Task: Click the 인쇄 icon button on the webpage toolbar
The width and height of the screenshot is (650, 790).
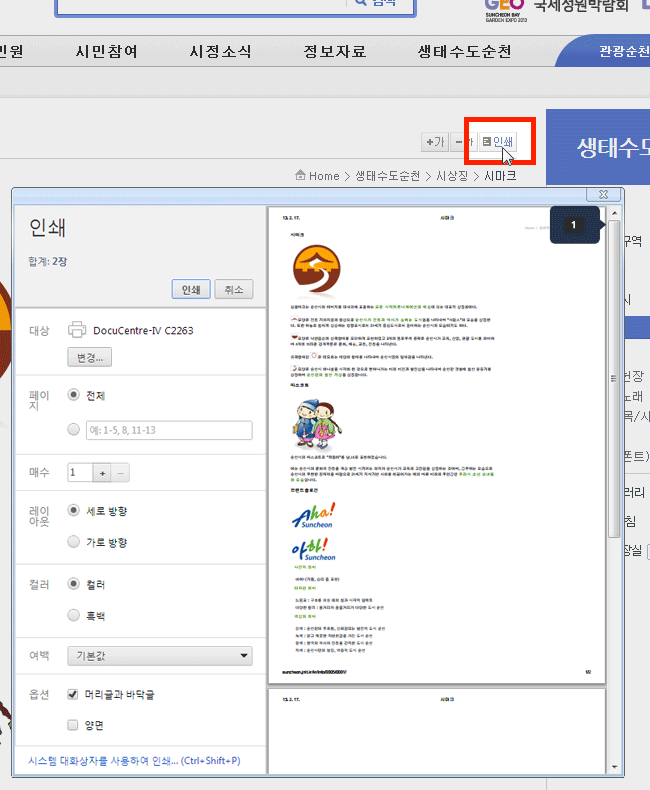Action: (497, 142)
